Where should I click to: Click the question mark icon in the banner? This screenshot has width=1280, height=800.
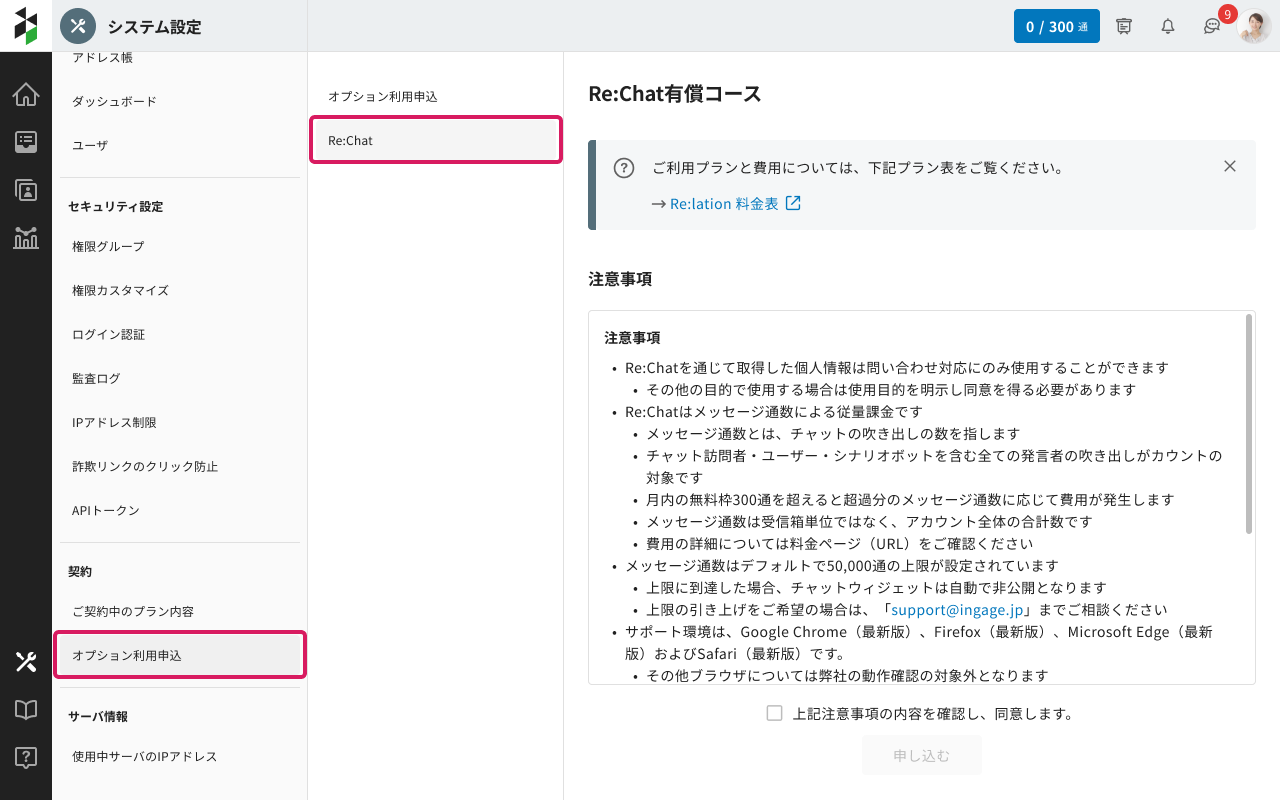pyautogui.click(x=624, y=168)
